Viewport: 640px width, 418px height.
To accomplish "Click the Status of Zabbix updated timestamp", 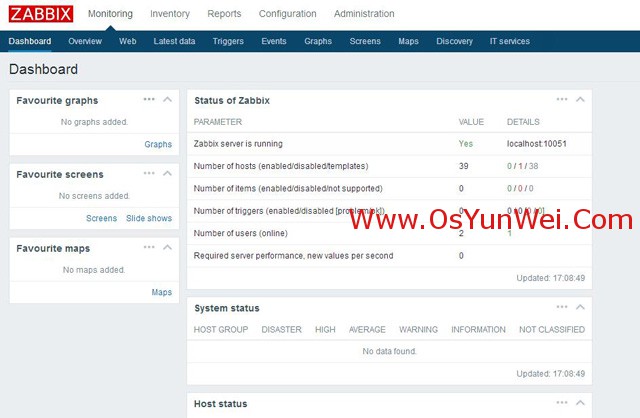I will [551, 278].
